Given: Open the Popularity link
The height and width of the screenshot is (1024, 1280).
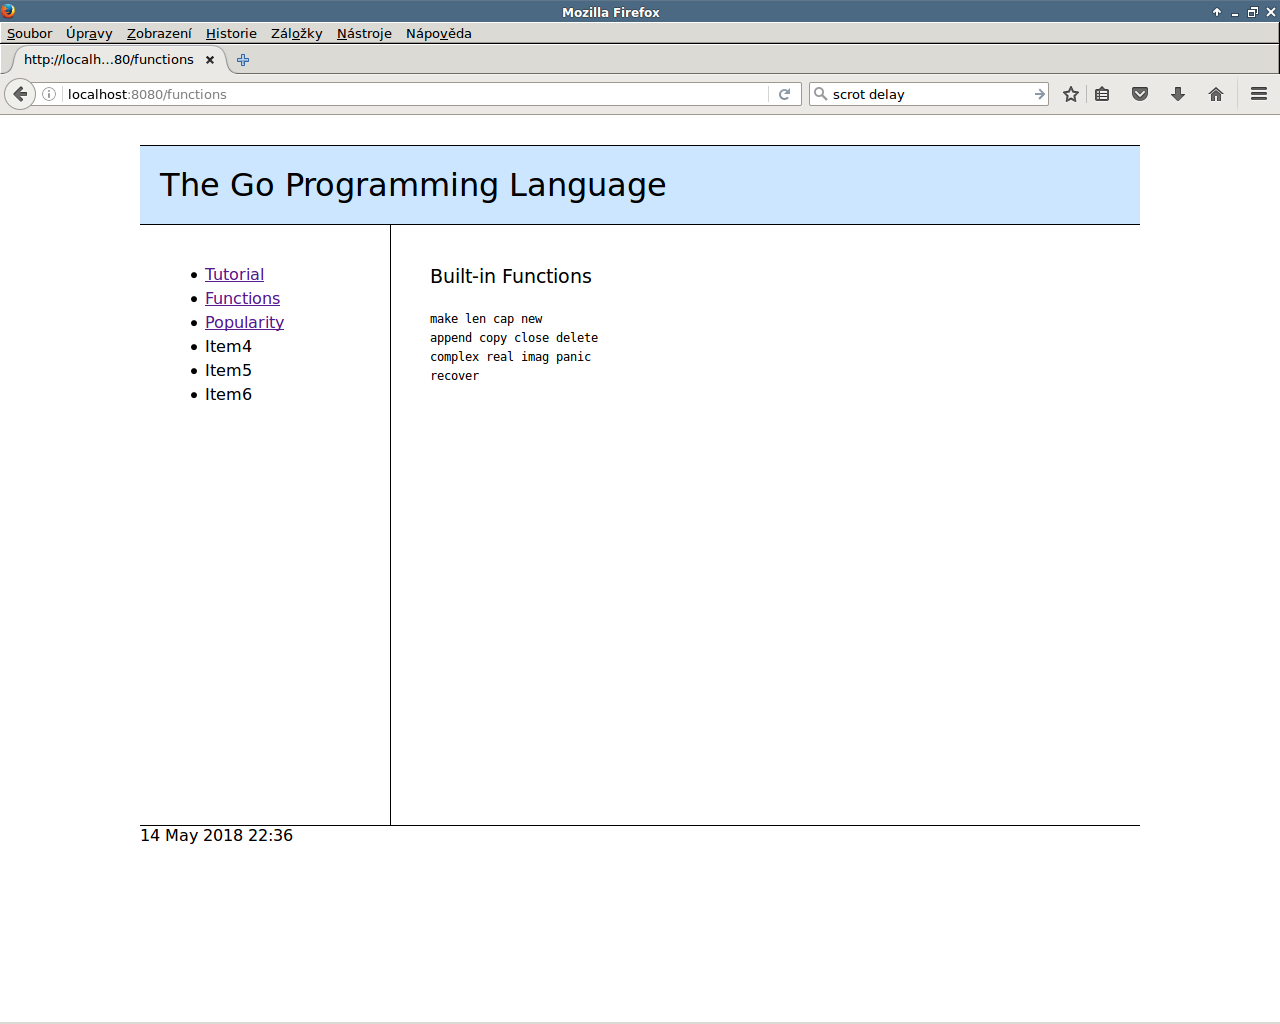Looking at the screenshot, I should (x=244, y=322).
